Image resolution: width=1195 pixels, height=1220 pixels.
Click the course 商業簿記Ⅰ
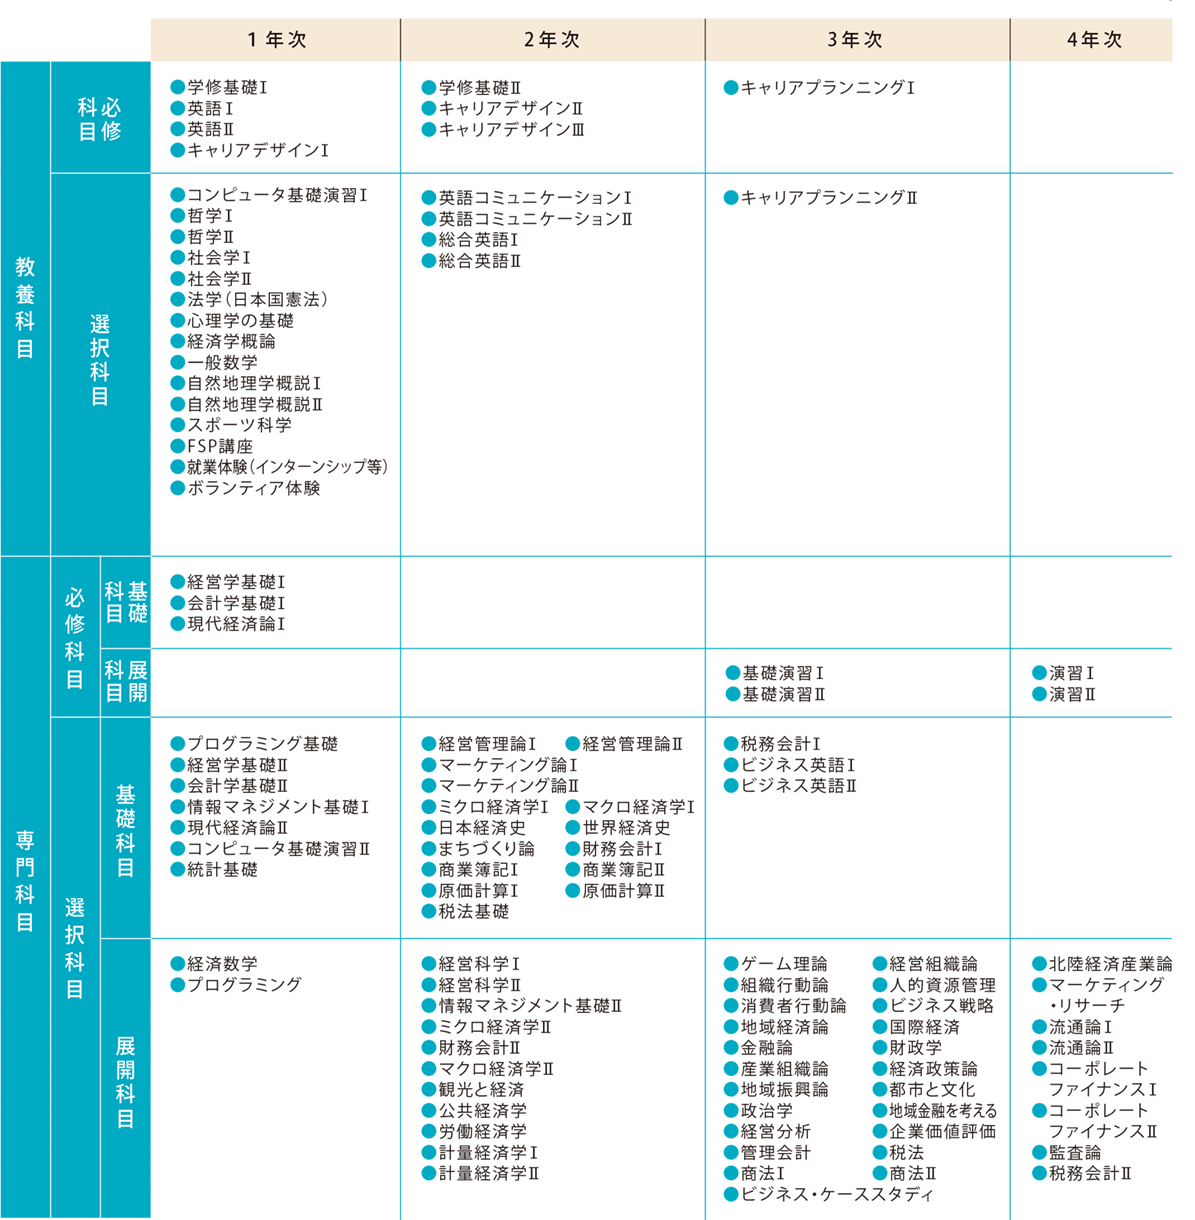point(470,870)
